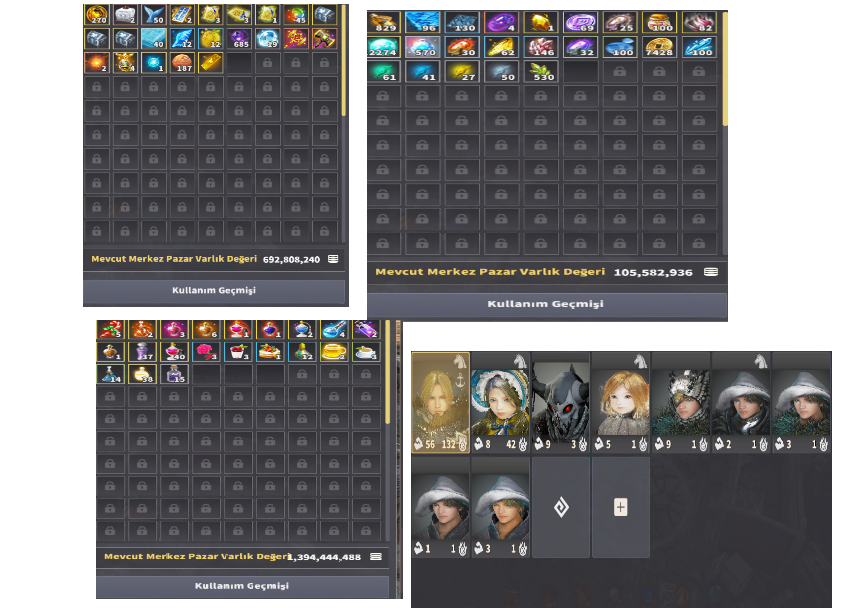Screen dimensions: 855x608
Task: Click the item stack showing 187
Action: [182, 63]
